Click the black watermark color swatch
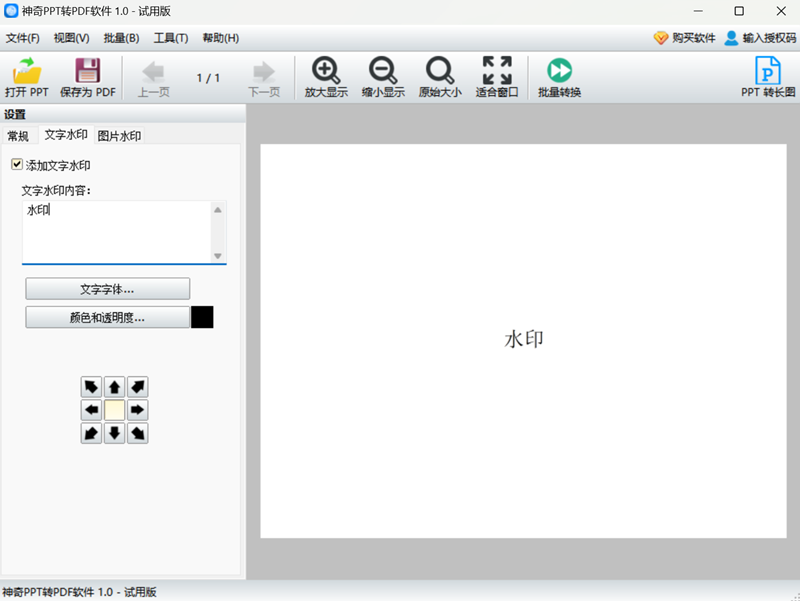 [202, 317]
